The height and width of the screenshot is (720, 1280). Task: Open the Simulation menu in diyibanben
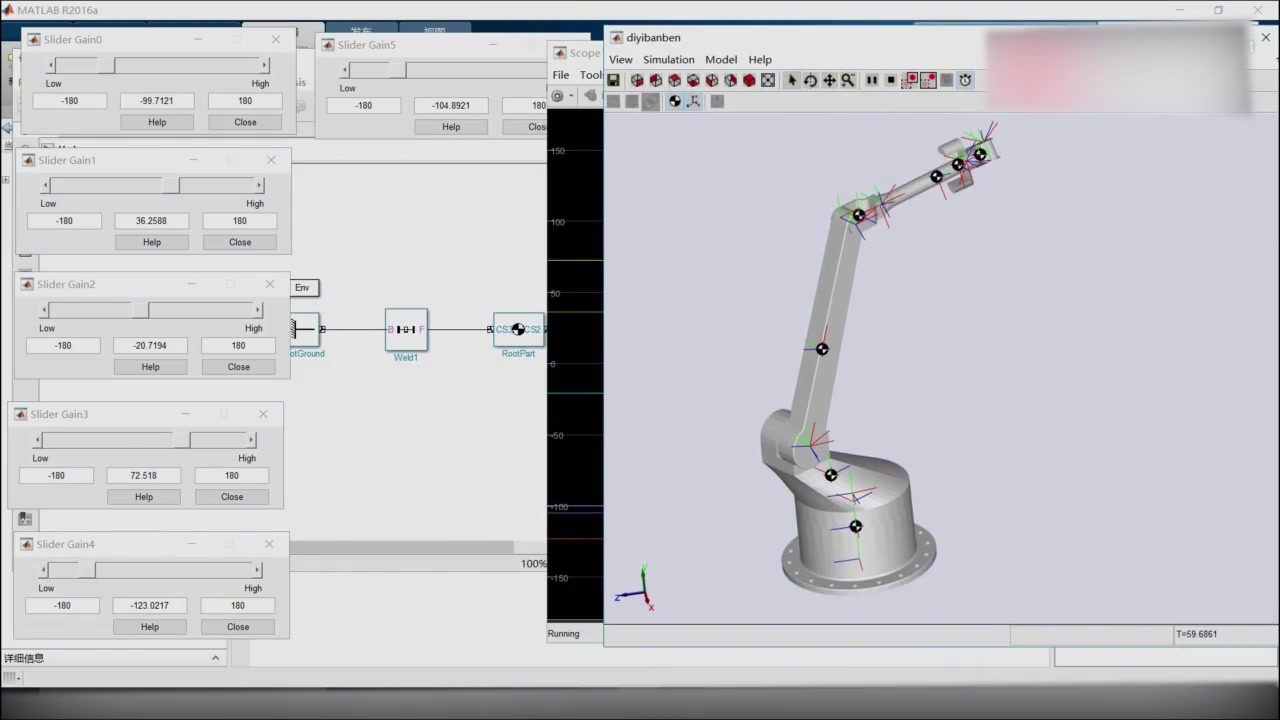(x=668, y=59)
